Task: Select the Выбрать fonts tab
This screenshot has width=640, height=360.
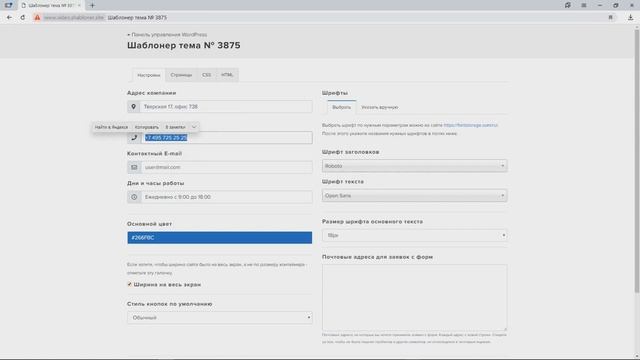Action: coord(341,107)
